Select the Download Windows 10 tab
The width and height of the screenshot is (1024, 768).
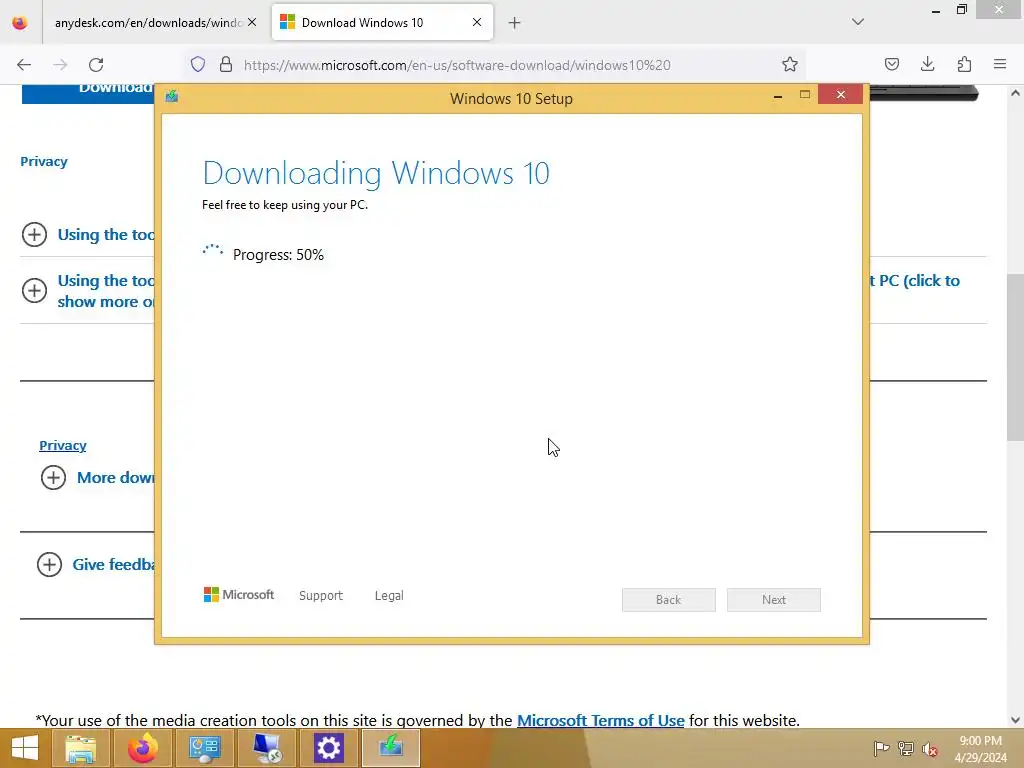tap(382, 23)
